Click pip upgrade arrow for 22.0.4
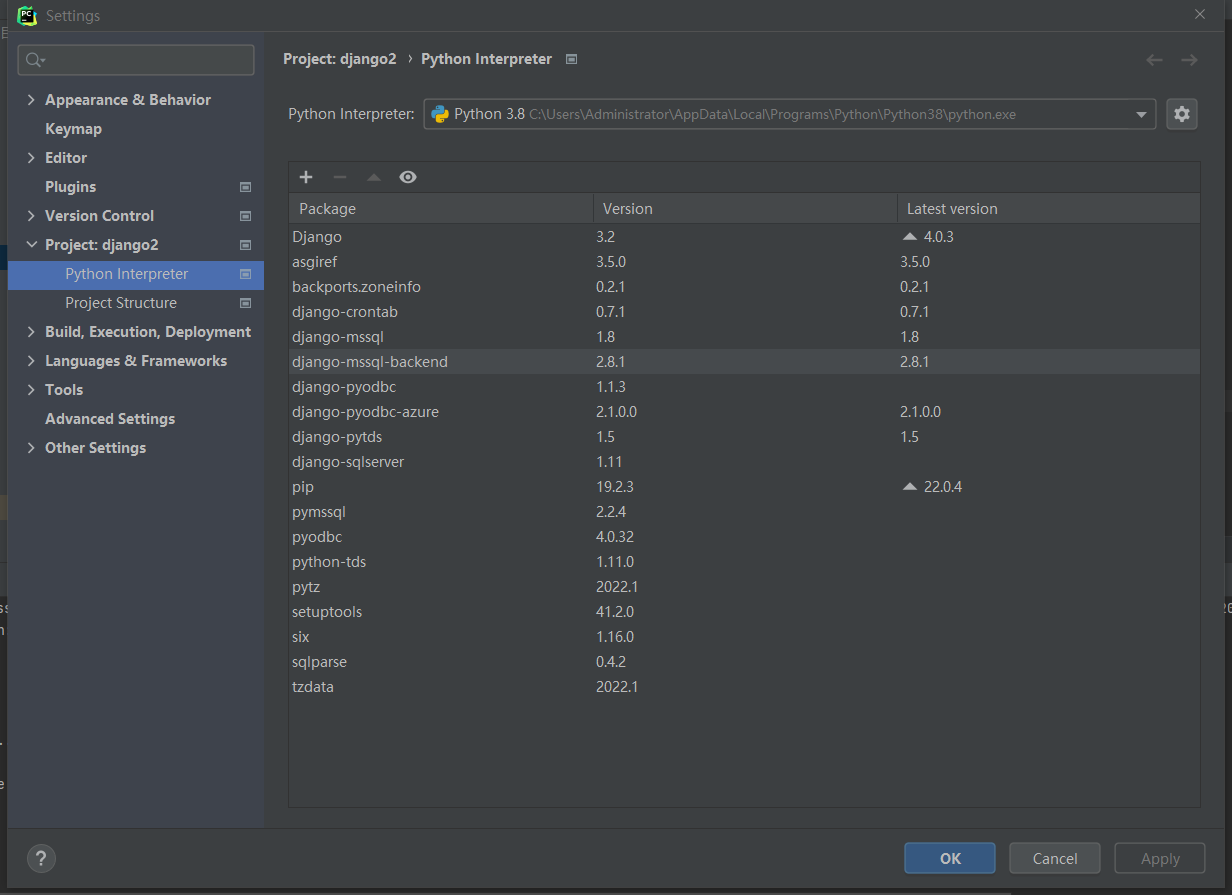The width and height of the screenshot is (1232, 895). tap(909, 487)
